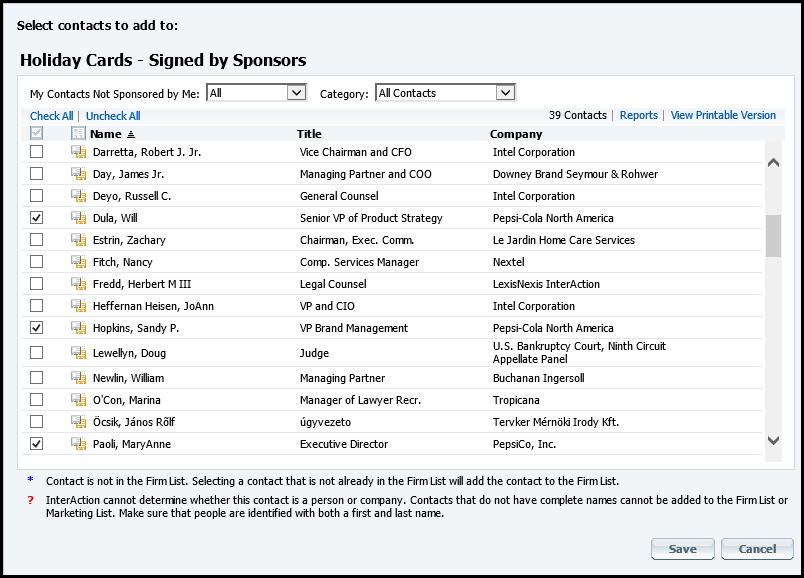Check the box for Darretta, Robert J. Jr.
804x578 pixels.
tap(36, 152)
